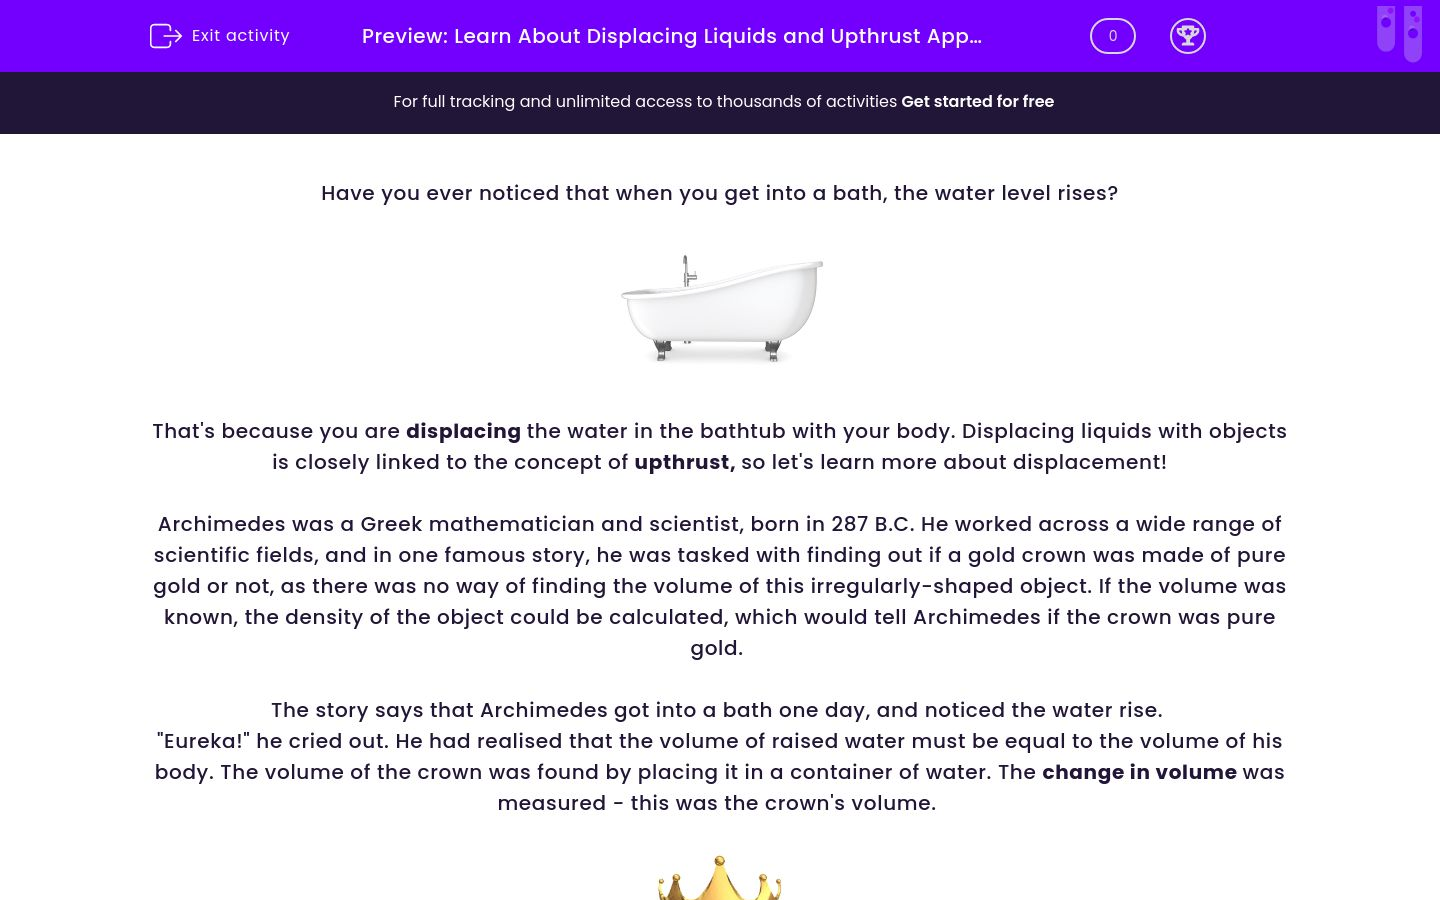This screenshot has height=900, width=1440.
Task: Click the bold word upthrust
Action: [684, 462]
